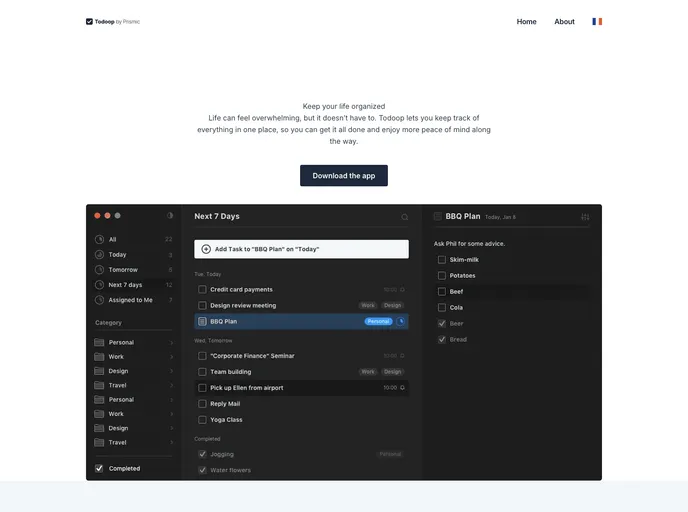Image resolution: width=688 pixels, height=512 pixels.
Task: Click the count 22 beside All
Action: coord(168,240)
